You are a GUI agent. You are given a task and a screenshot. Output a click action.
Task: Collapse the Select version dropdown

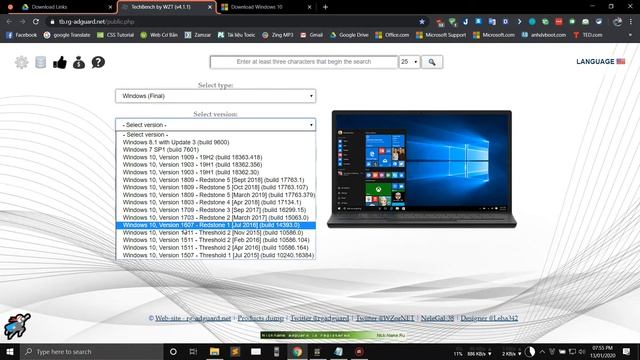click(x=216, y=124)
